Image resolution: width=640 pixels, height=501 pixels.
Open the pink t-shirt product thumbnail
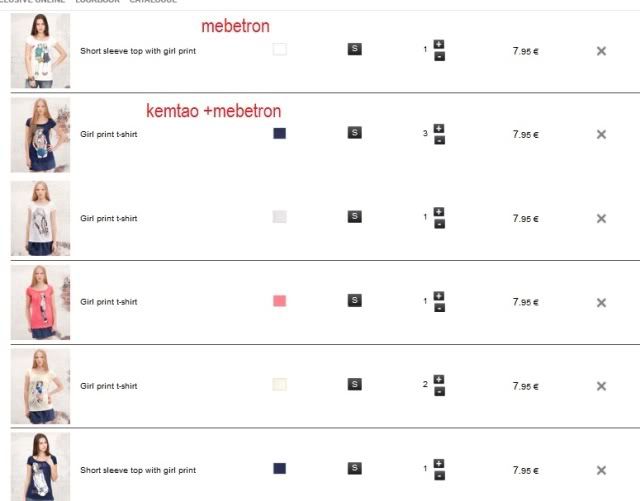40,302
